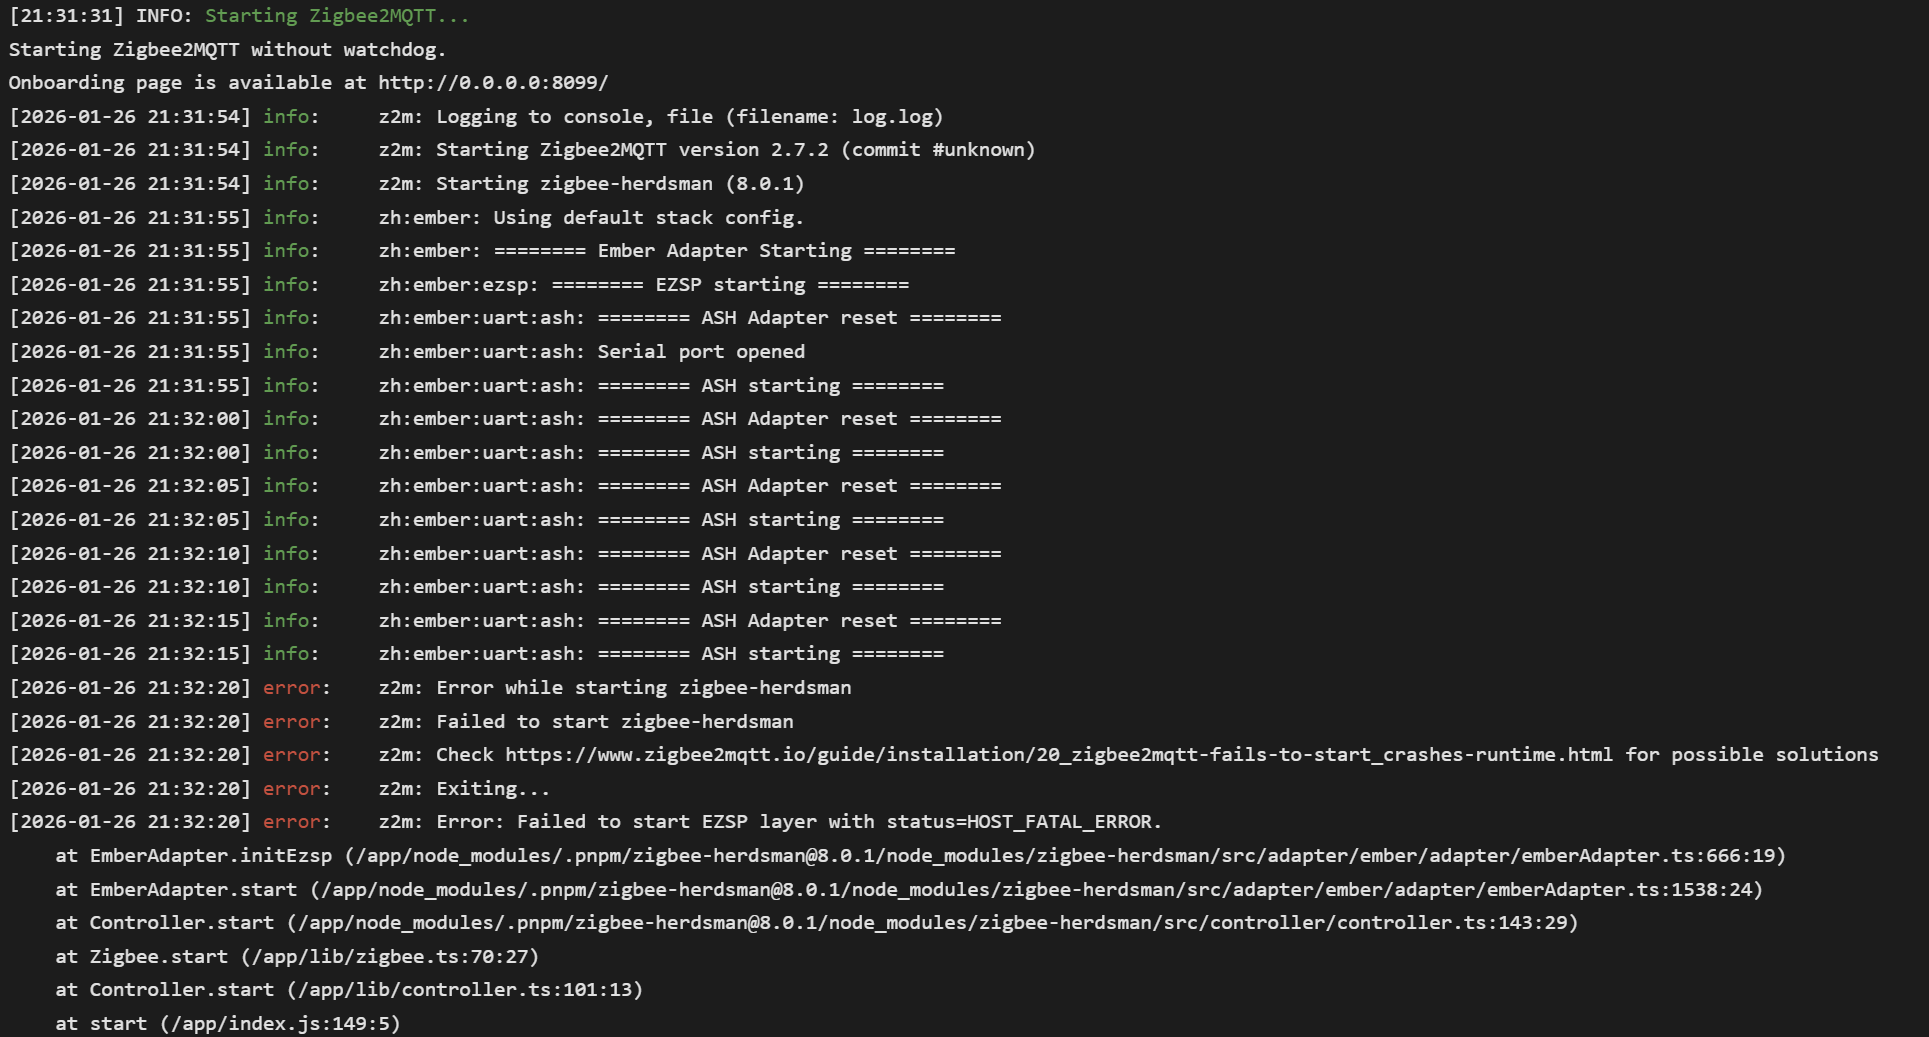1929x1037 pixels.
Task: Click the emberAdapter.ts:666:19 stack trace path
Action: tap(1065, 856)
